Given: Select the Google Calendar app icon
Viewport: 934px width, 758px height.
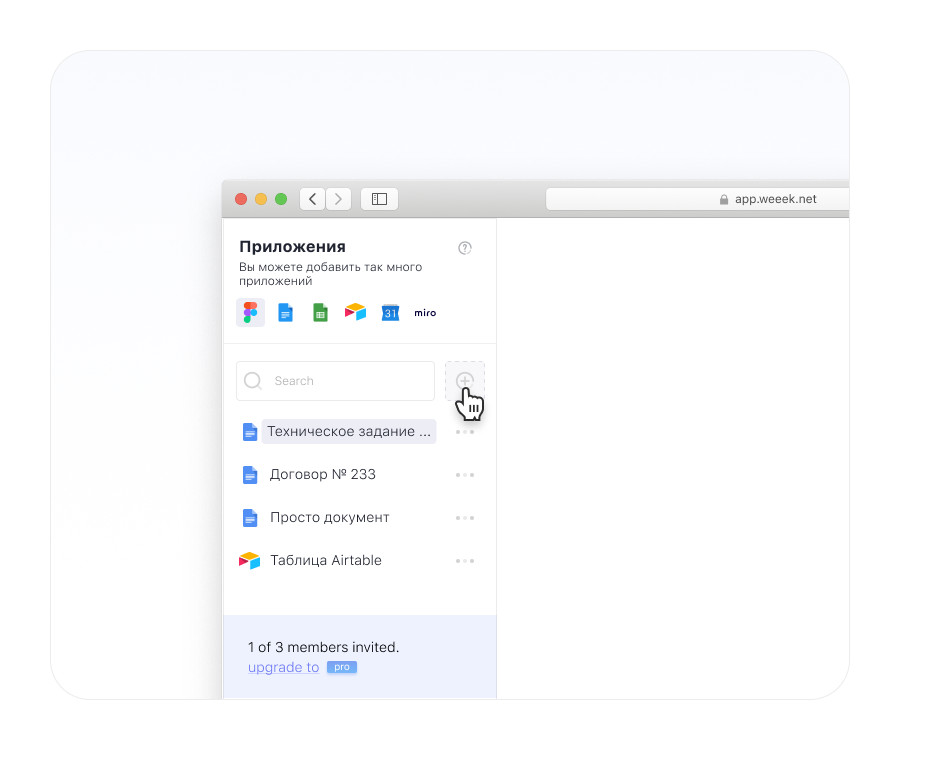Looking at the screenshot, I should tap(390, 312).
